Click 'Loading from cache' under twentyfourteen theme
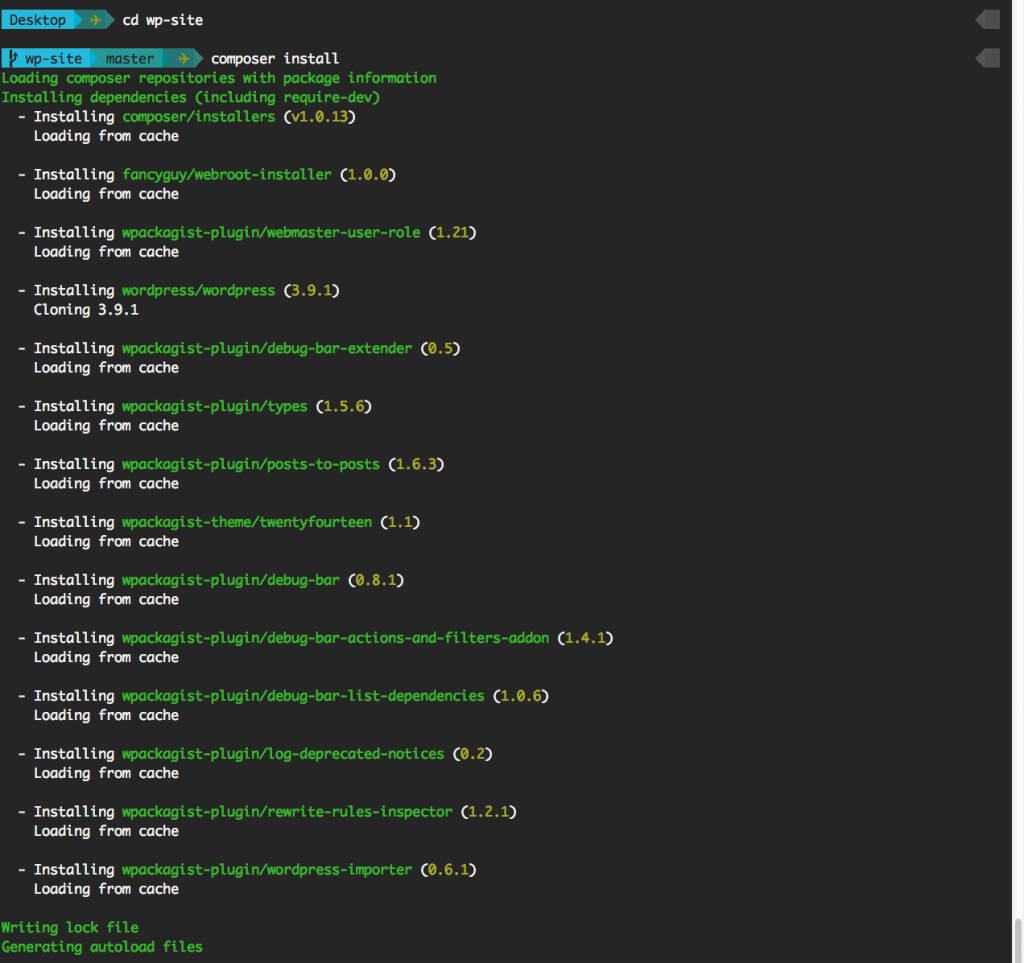 [106, 542]
